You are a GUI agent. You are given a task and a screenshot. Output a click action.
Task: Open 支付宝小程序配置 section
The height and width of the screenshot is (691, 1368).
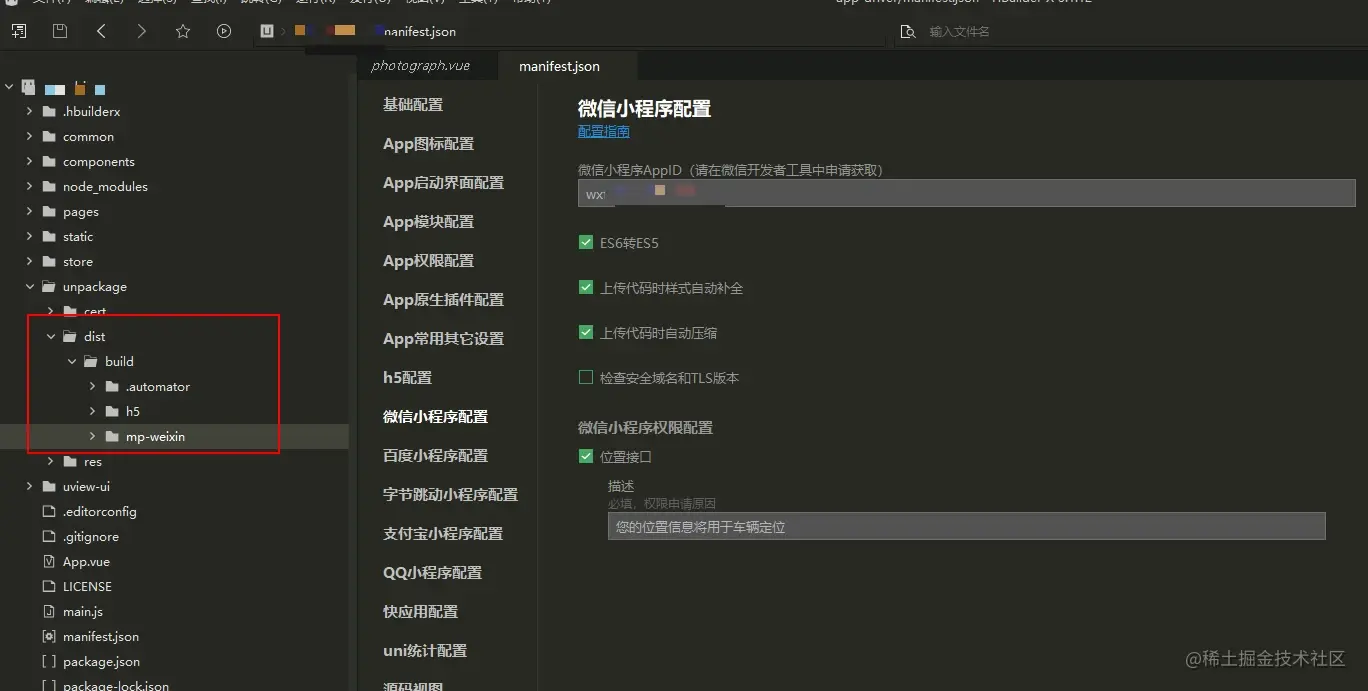[443, 533]
